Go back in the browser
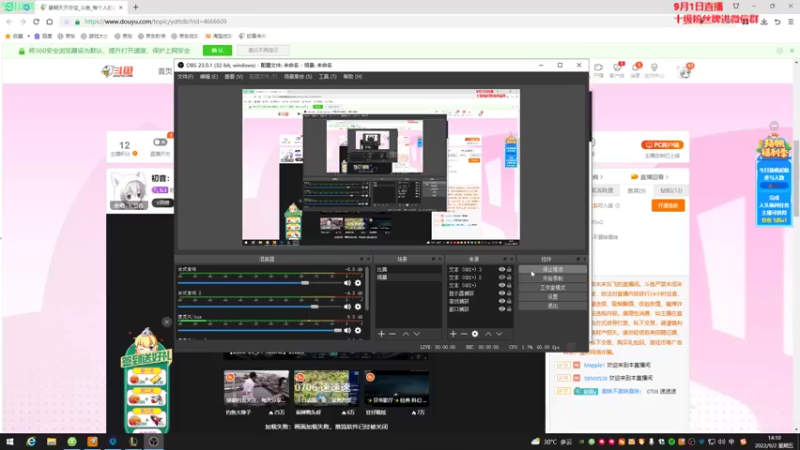800x450 pixels. click(x=9, y=21)
